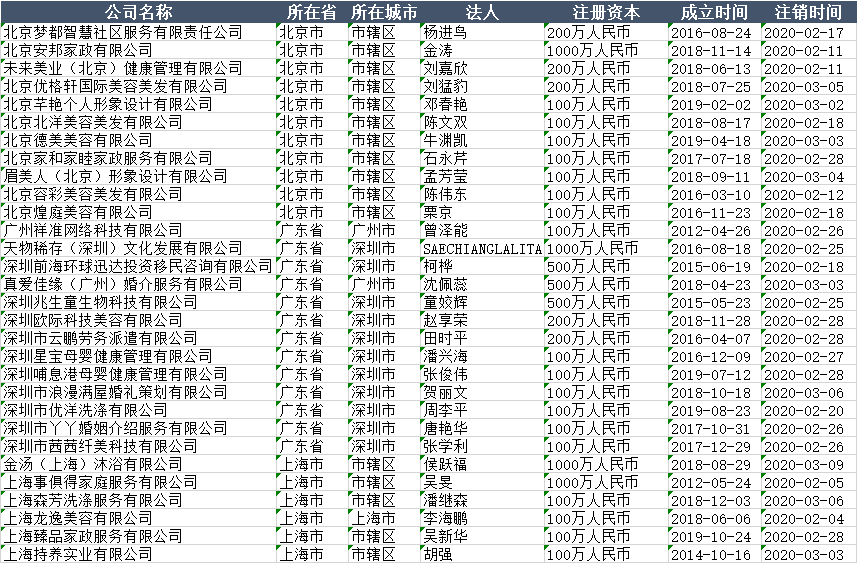857x563 pixels.
Task: Click the 法人 column header
Action: click(x=482, y=11)
